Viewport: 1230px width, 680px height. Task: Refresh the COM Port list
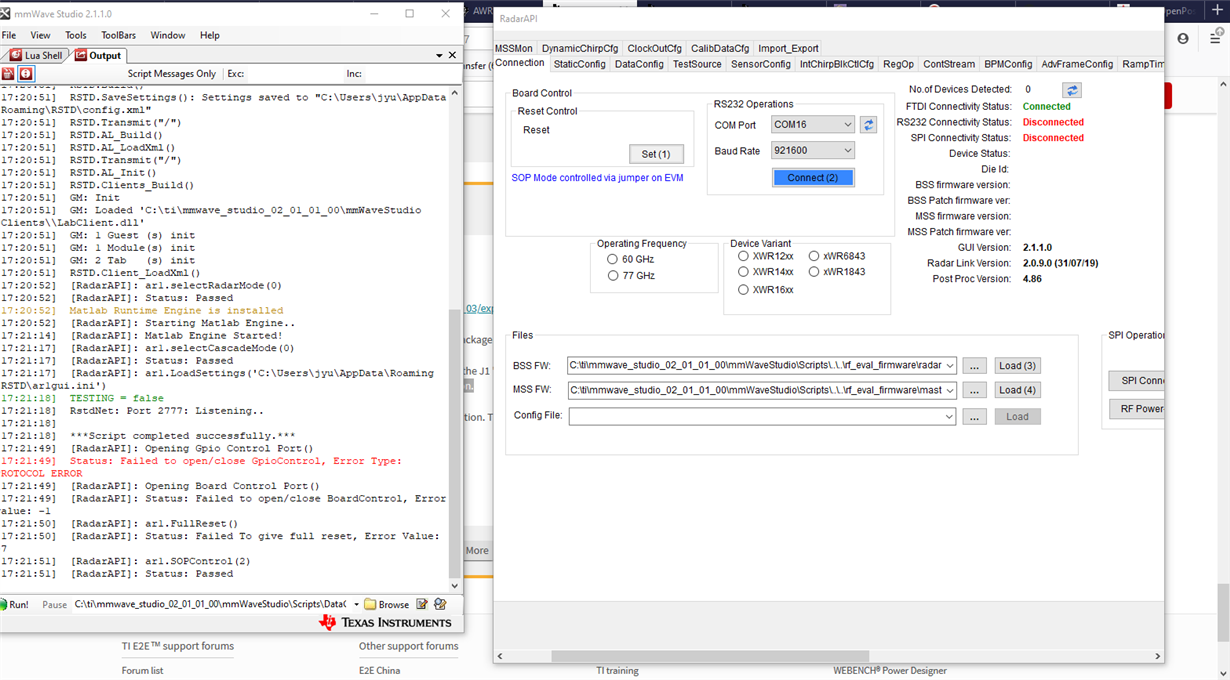869,125
